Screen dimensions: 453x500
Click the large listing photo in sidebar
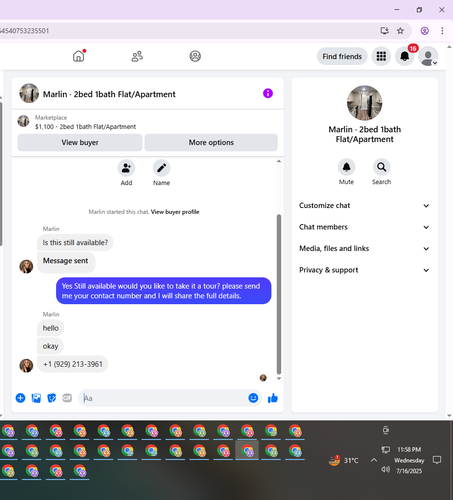(364, 103)
